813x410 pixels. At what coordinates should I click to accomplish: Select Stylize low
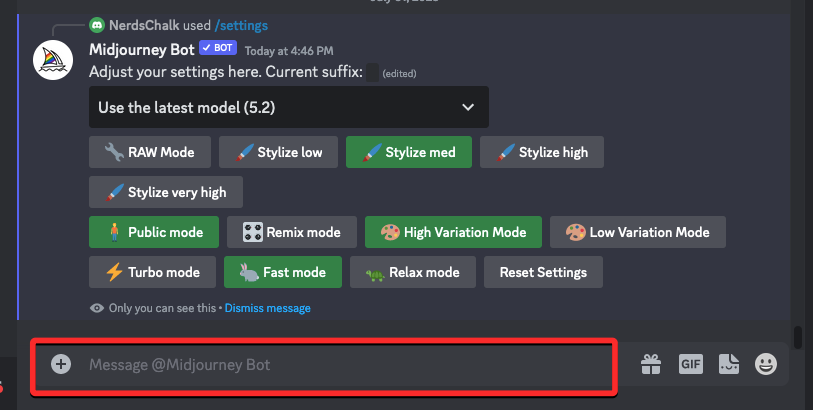278,152
